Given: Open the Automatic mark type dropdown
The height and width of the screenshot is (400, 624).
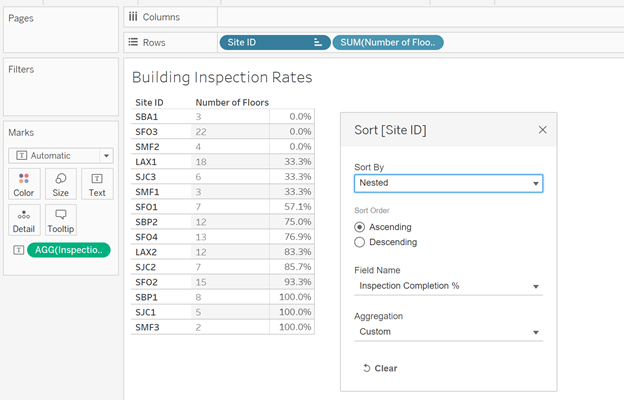Looking at the screenshot, I should 60,155.
